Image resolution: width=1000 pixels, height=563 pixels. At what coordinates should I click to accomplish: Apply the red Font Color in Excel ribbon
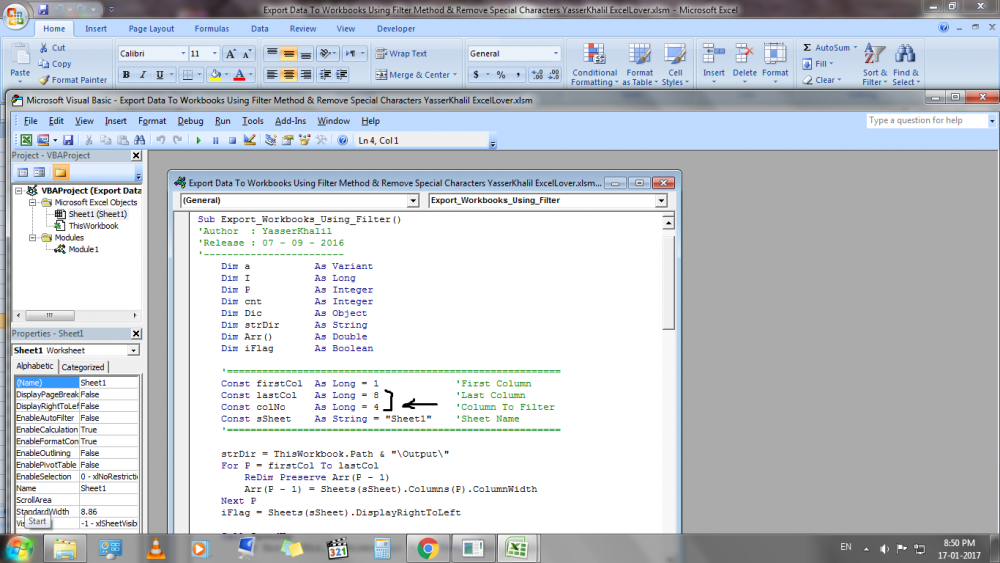(x=240, y=75)
